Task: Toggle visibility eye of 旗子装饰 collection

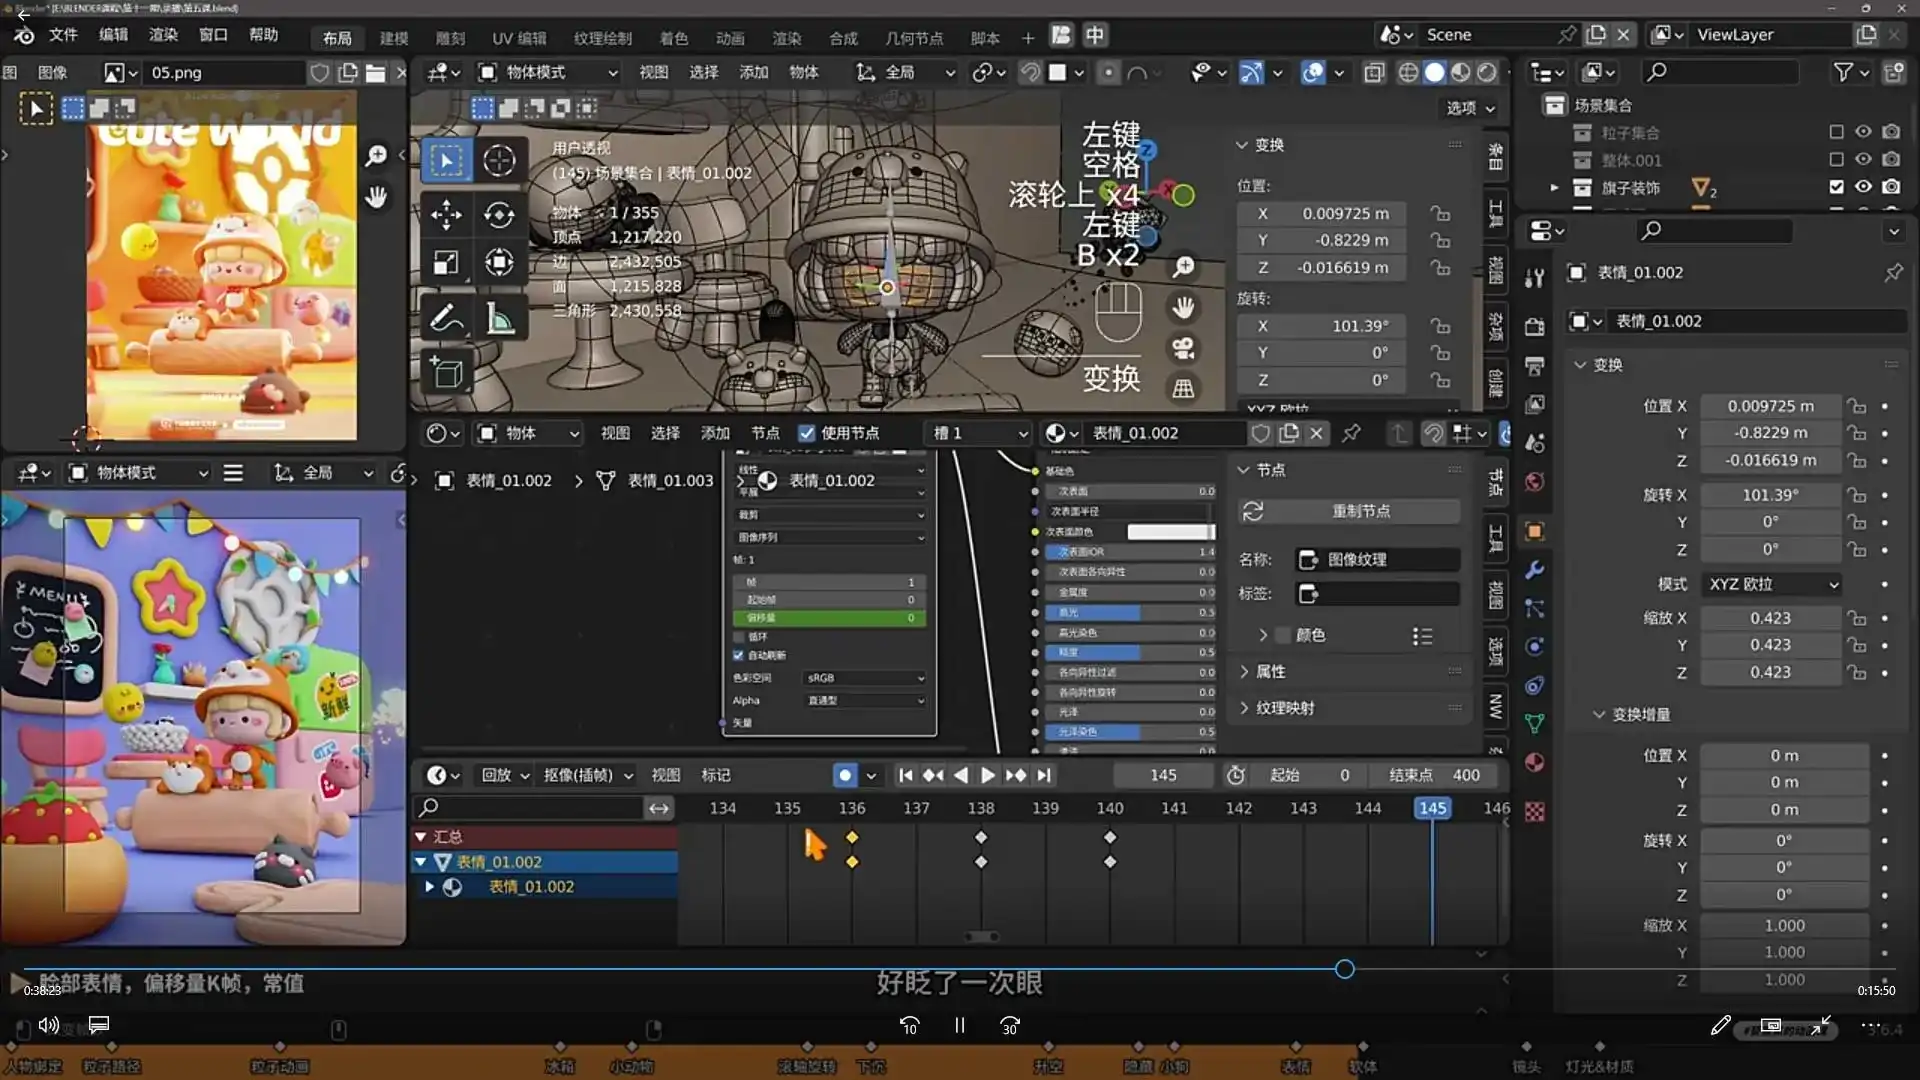Action: point(1863,187)
